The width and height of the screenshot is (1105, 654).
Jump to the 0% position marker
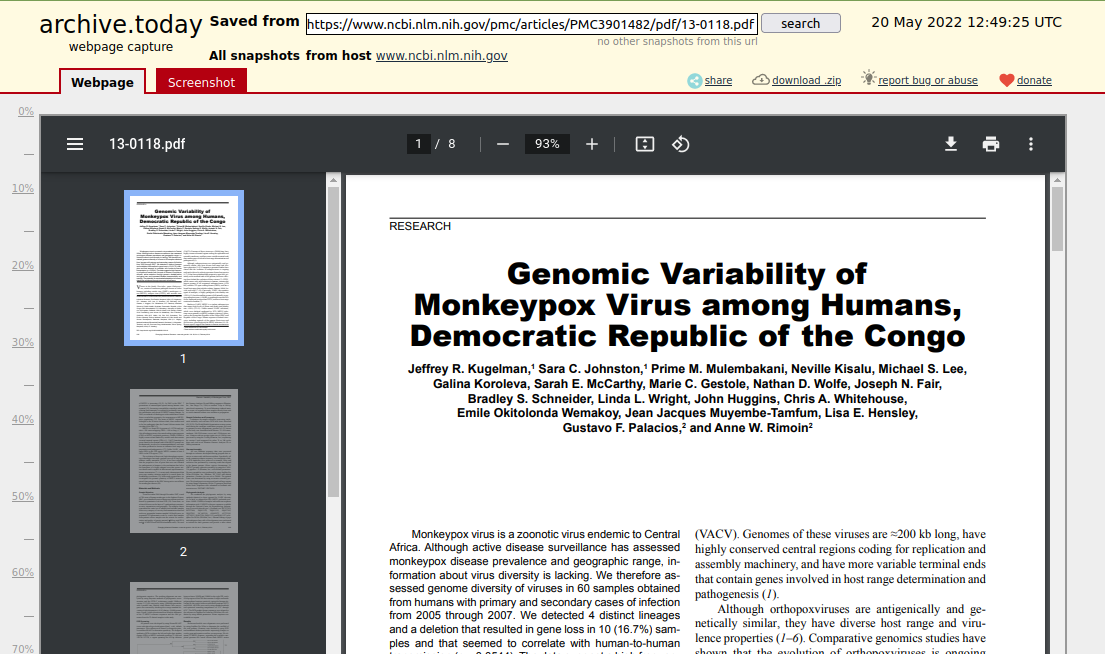26,111
